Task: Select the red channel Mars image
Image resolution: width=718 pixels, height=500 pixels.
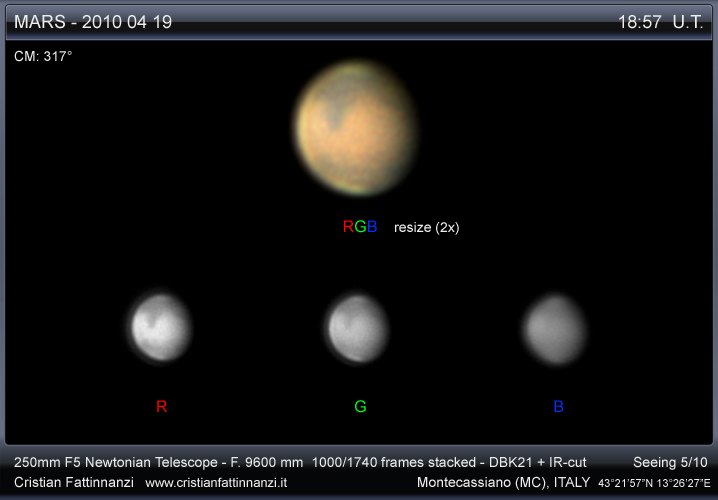Action: click(x=161, y=328)
